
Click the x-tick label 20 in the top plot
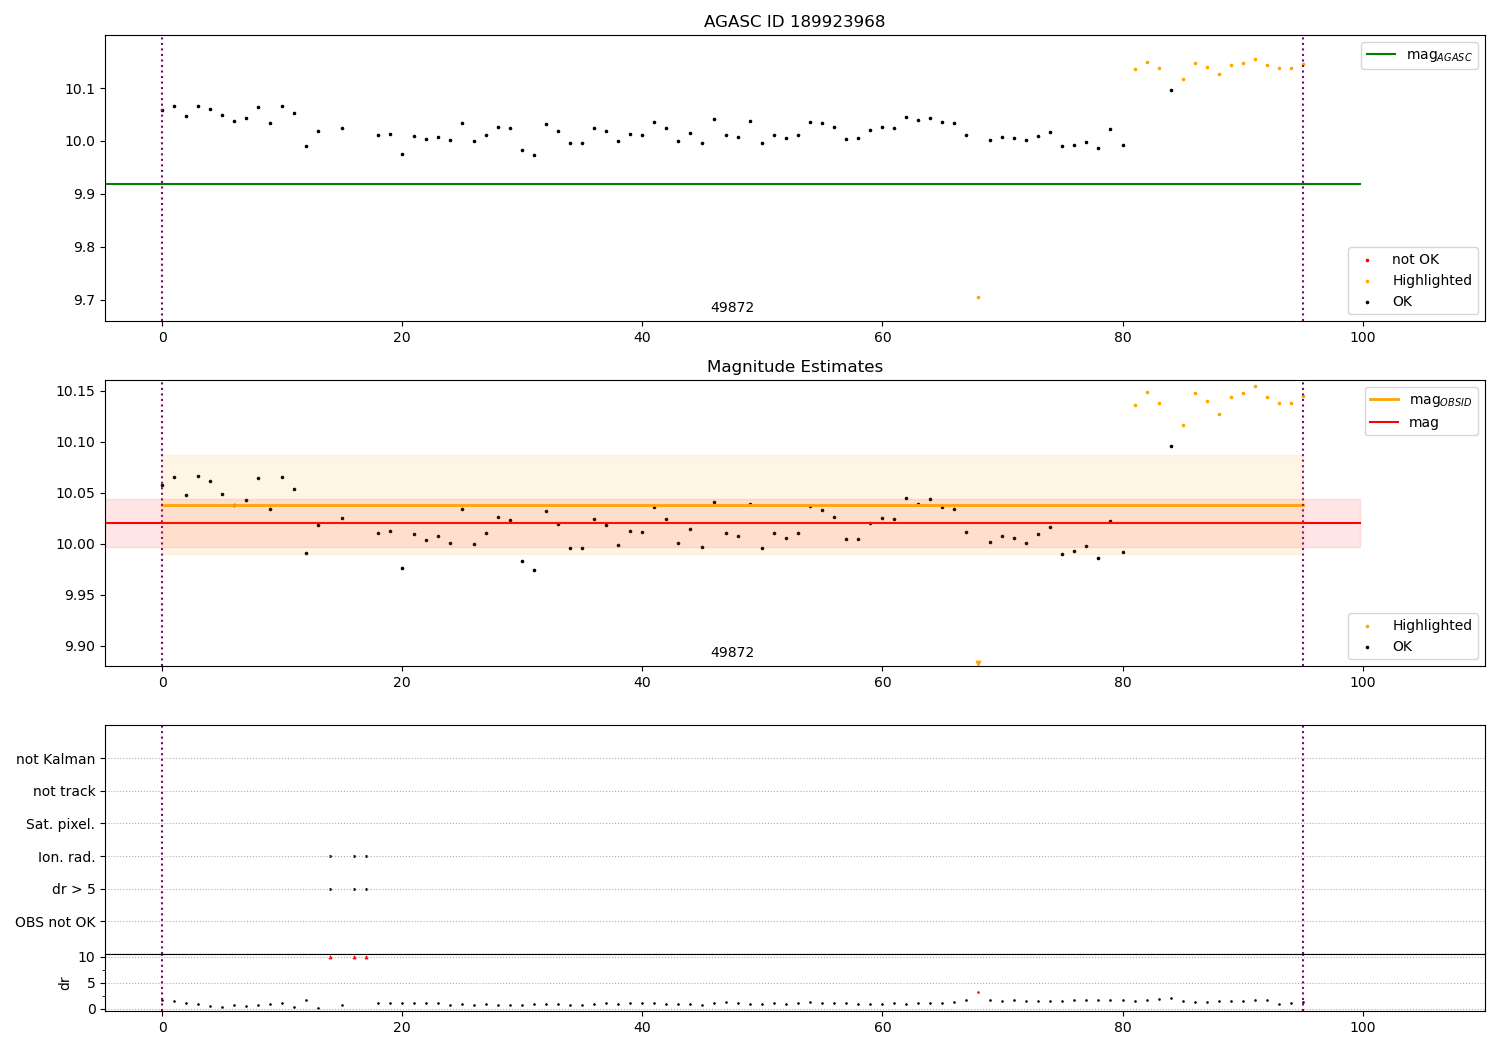pos(402,338)
